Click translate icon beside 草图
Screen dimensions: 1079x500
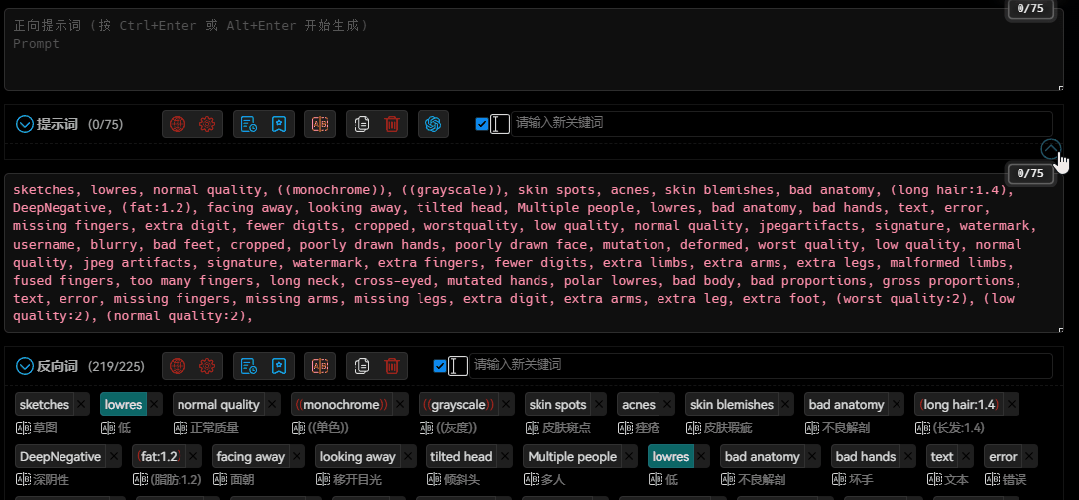pyautogui.click(x=23, y=428)
